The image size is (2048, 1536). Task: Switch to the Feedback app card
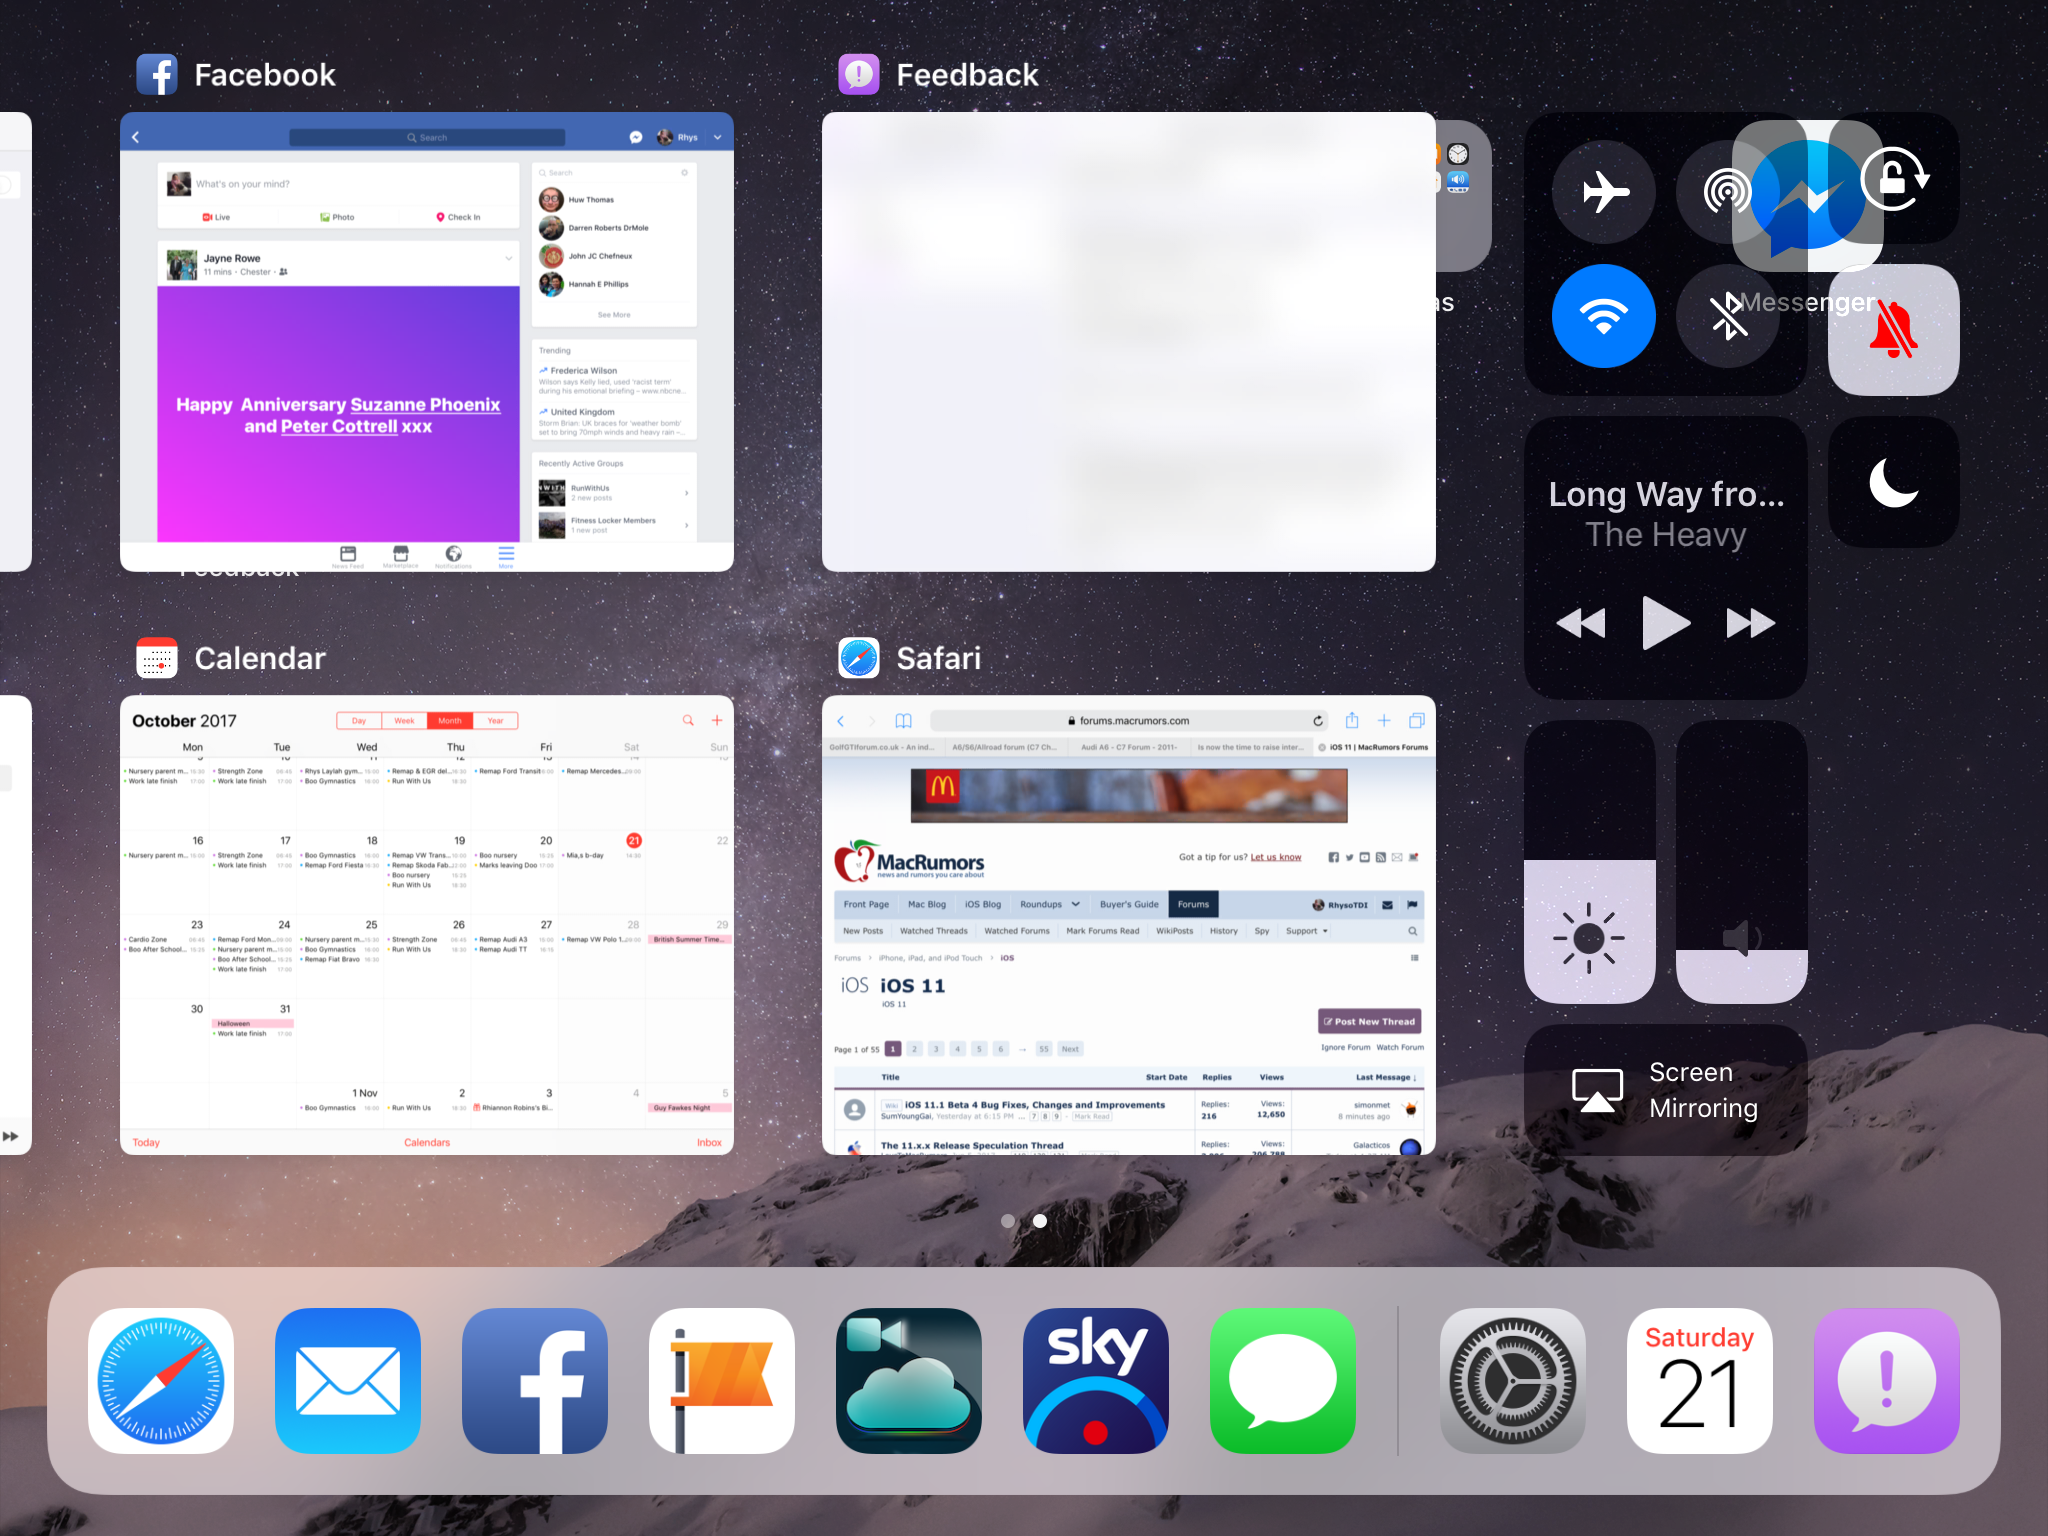(x=1129, y=342)
